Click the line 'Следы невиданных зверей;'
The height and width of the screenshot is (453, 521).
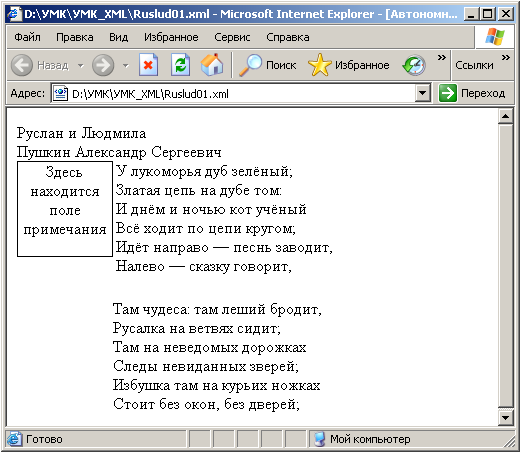tap(206, 366)
